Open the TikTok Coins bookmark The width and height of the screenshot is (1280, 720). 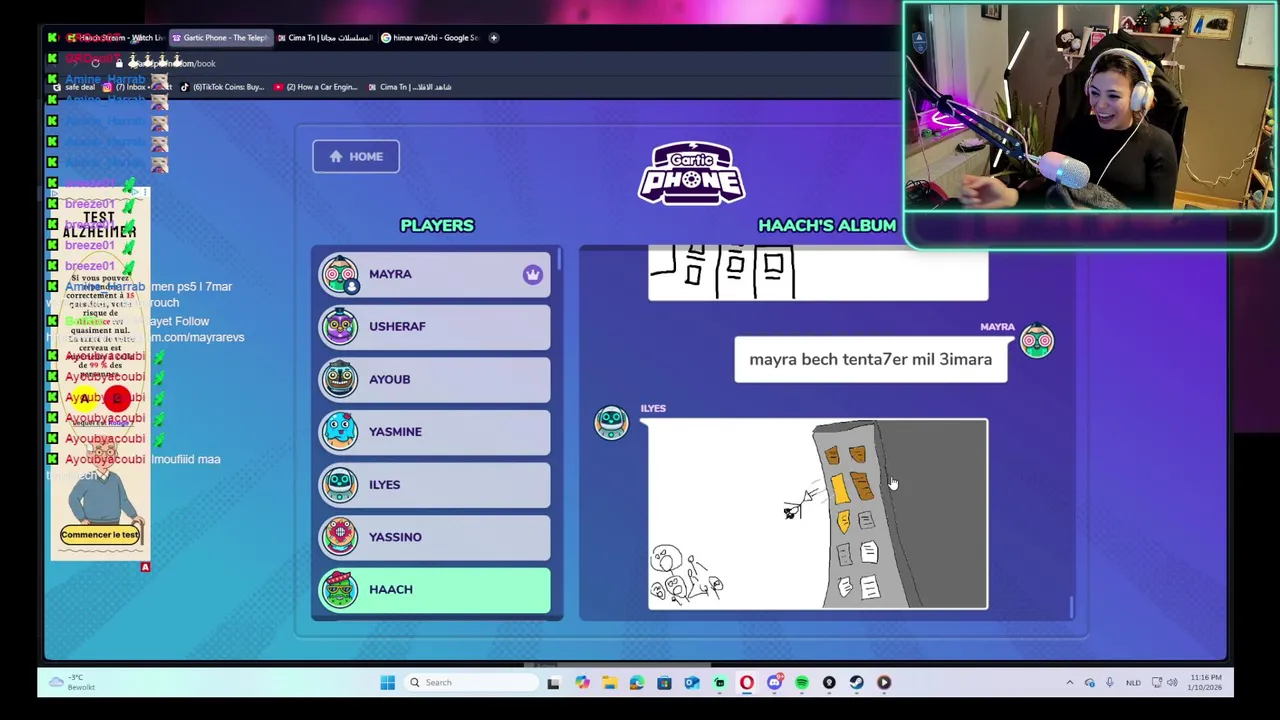pos(222,87)
